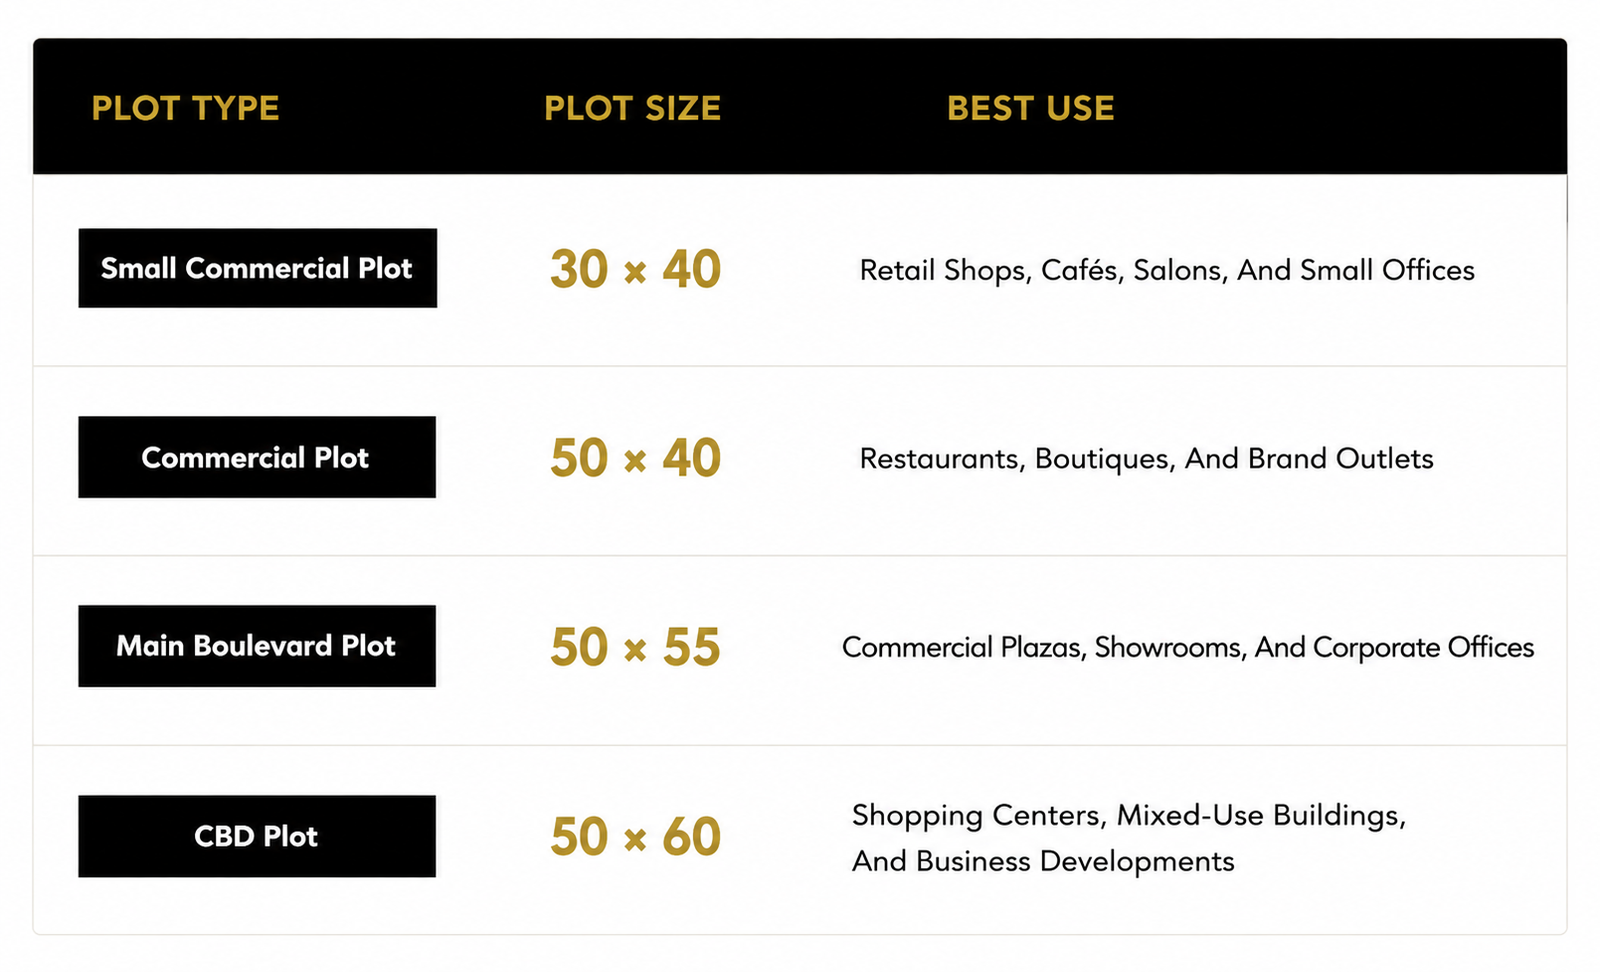Click Shopping Centers, Mixed-Use Buildings text

pos(1129,815)
